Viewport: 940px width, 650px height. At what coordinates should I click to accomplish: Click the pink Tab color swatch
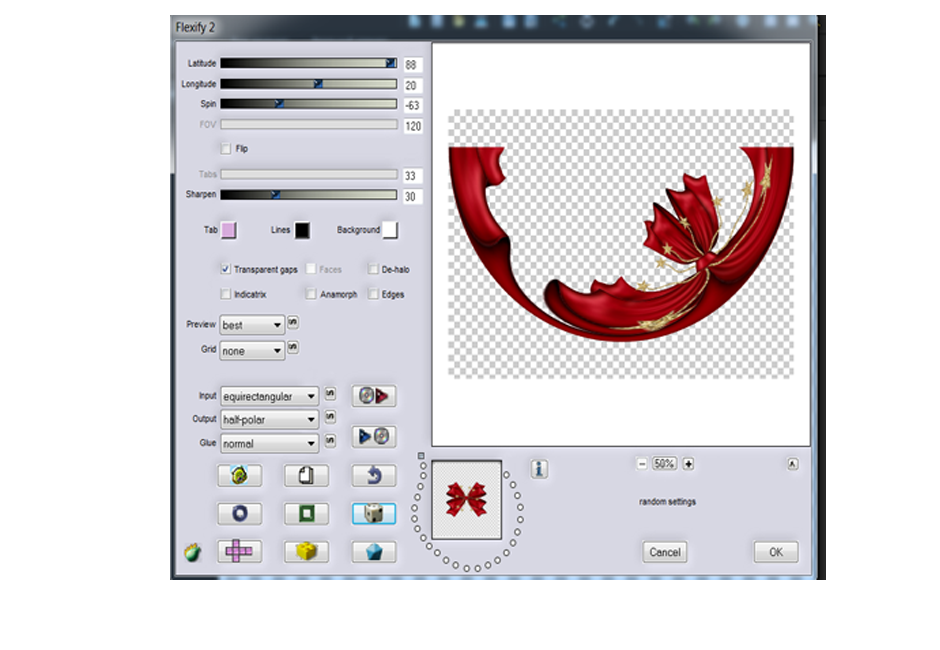point(228,230)
